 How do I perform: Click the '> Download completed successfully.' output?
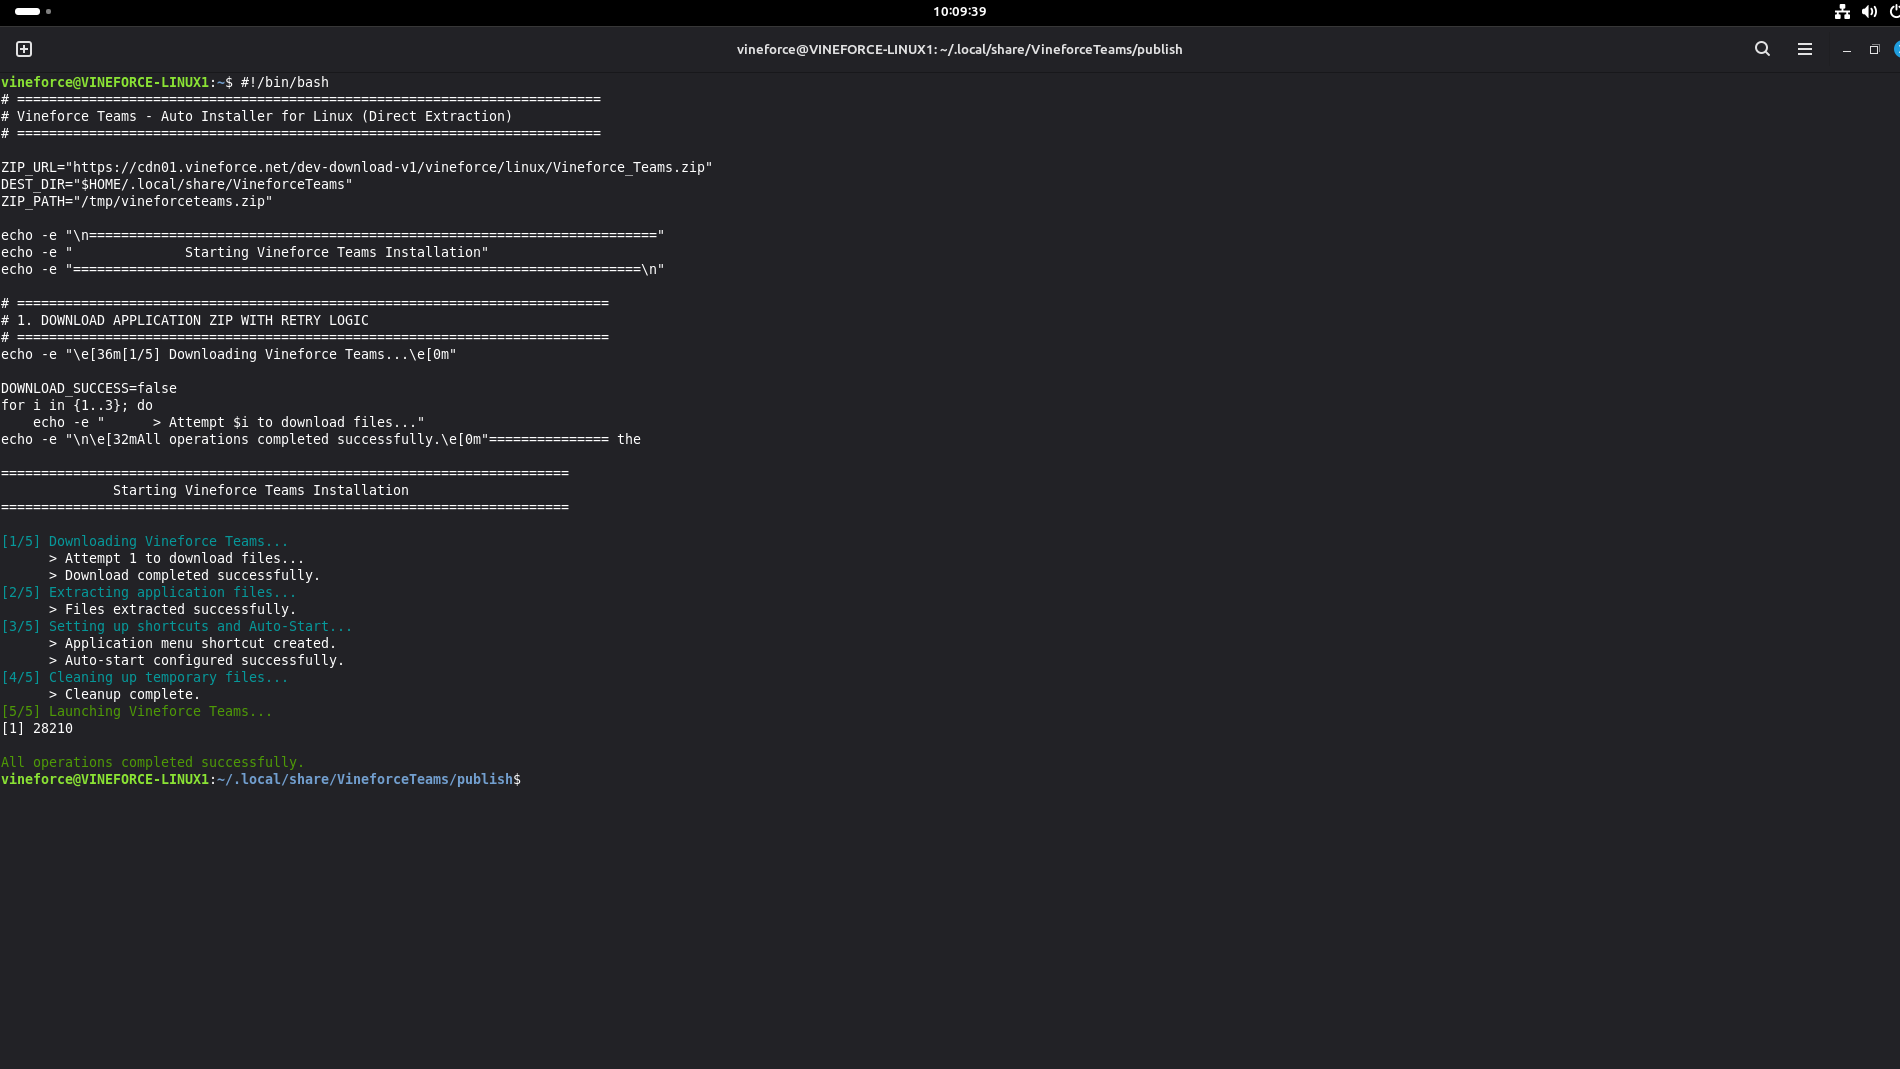point(185,575)
